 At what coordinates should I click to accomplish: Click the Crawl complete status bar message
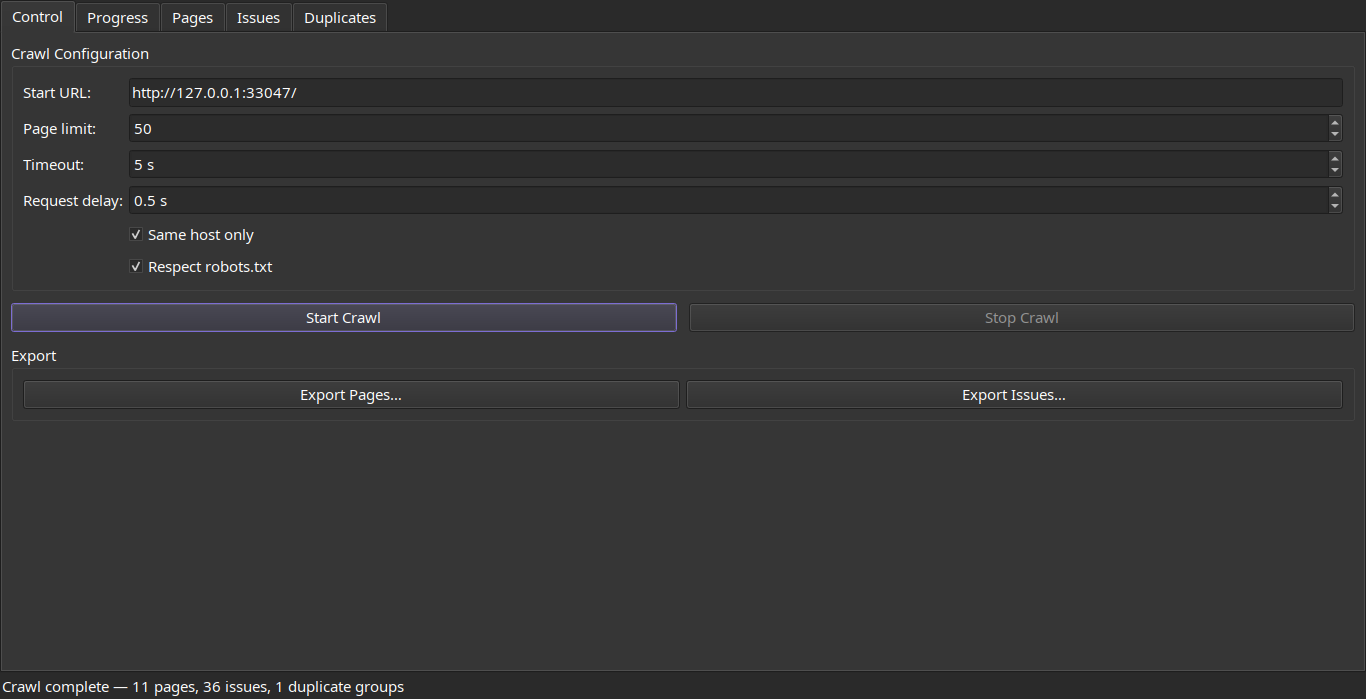click(204, 687)
